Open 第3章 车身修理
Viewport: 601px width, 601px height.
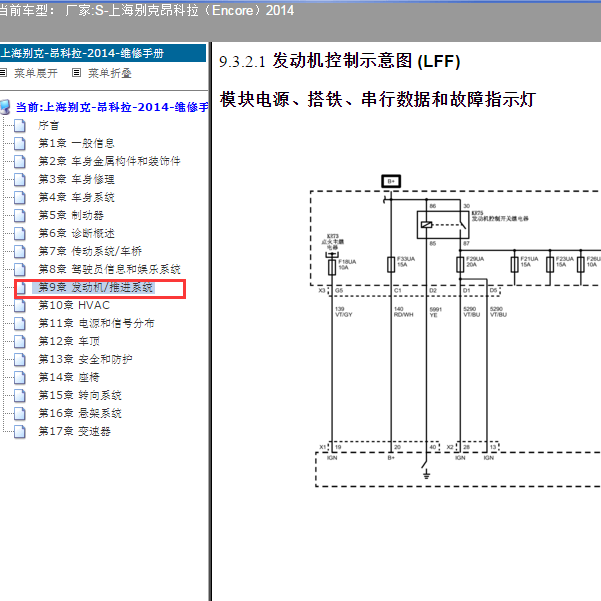tap(76, 179)
